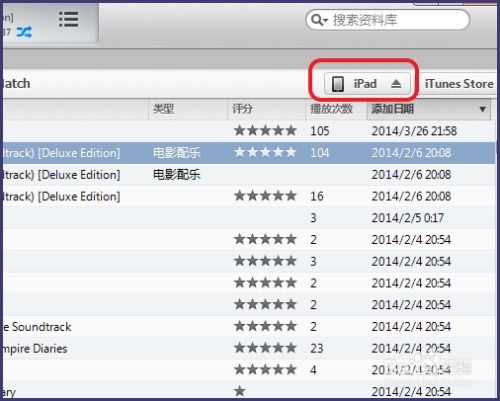Eject iPad with the eject icon

[x=396, y=84]
